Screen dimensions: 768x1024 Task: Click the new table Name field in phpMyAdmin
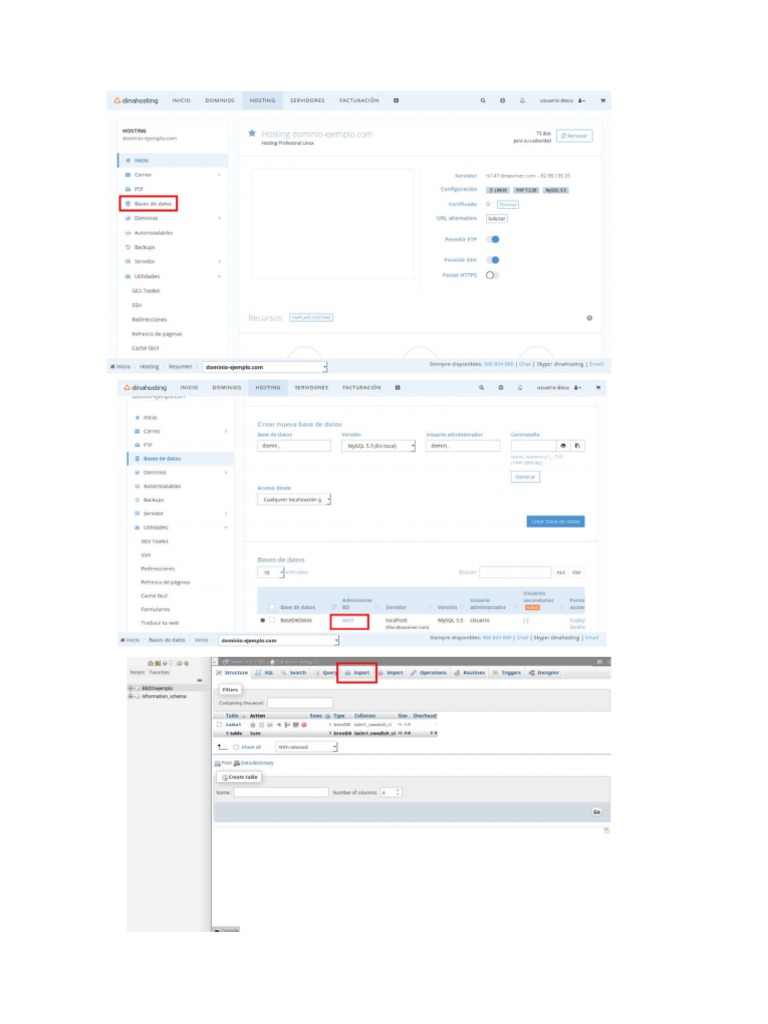coord(281,792)
